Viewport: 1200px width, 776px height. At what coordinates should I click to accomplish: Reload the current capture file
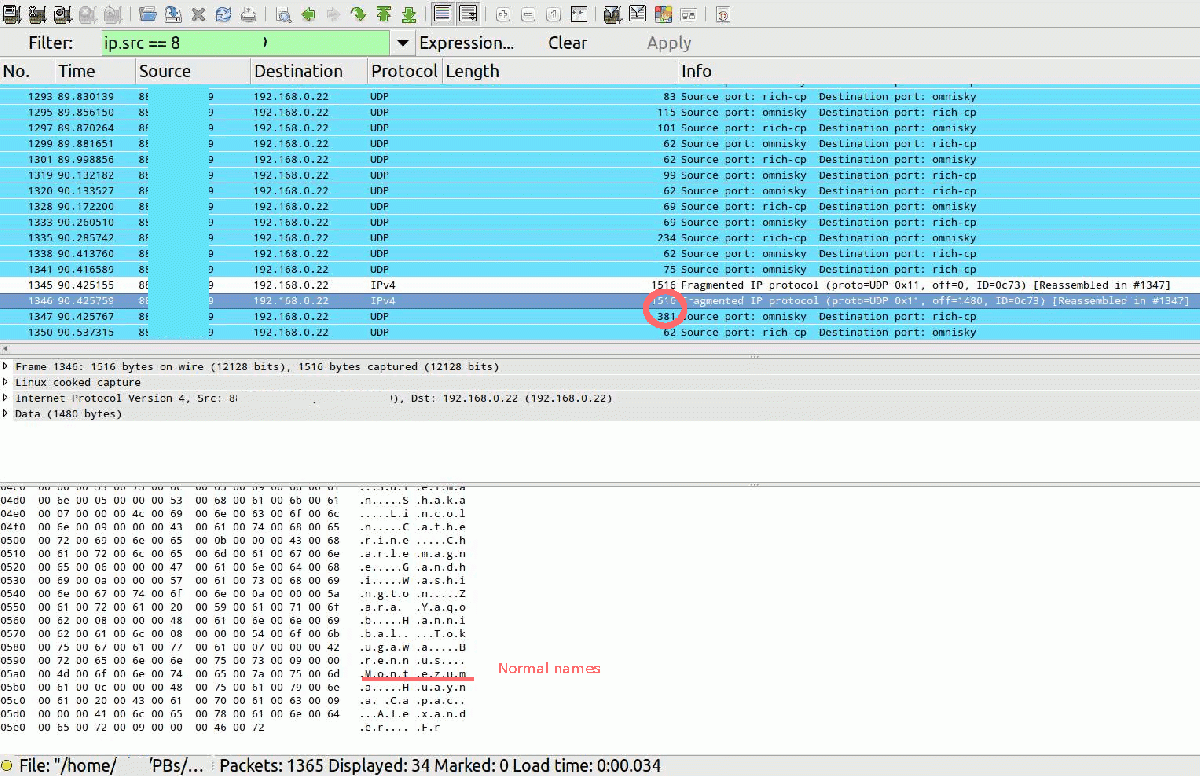pos(223,14)
